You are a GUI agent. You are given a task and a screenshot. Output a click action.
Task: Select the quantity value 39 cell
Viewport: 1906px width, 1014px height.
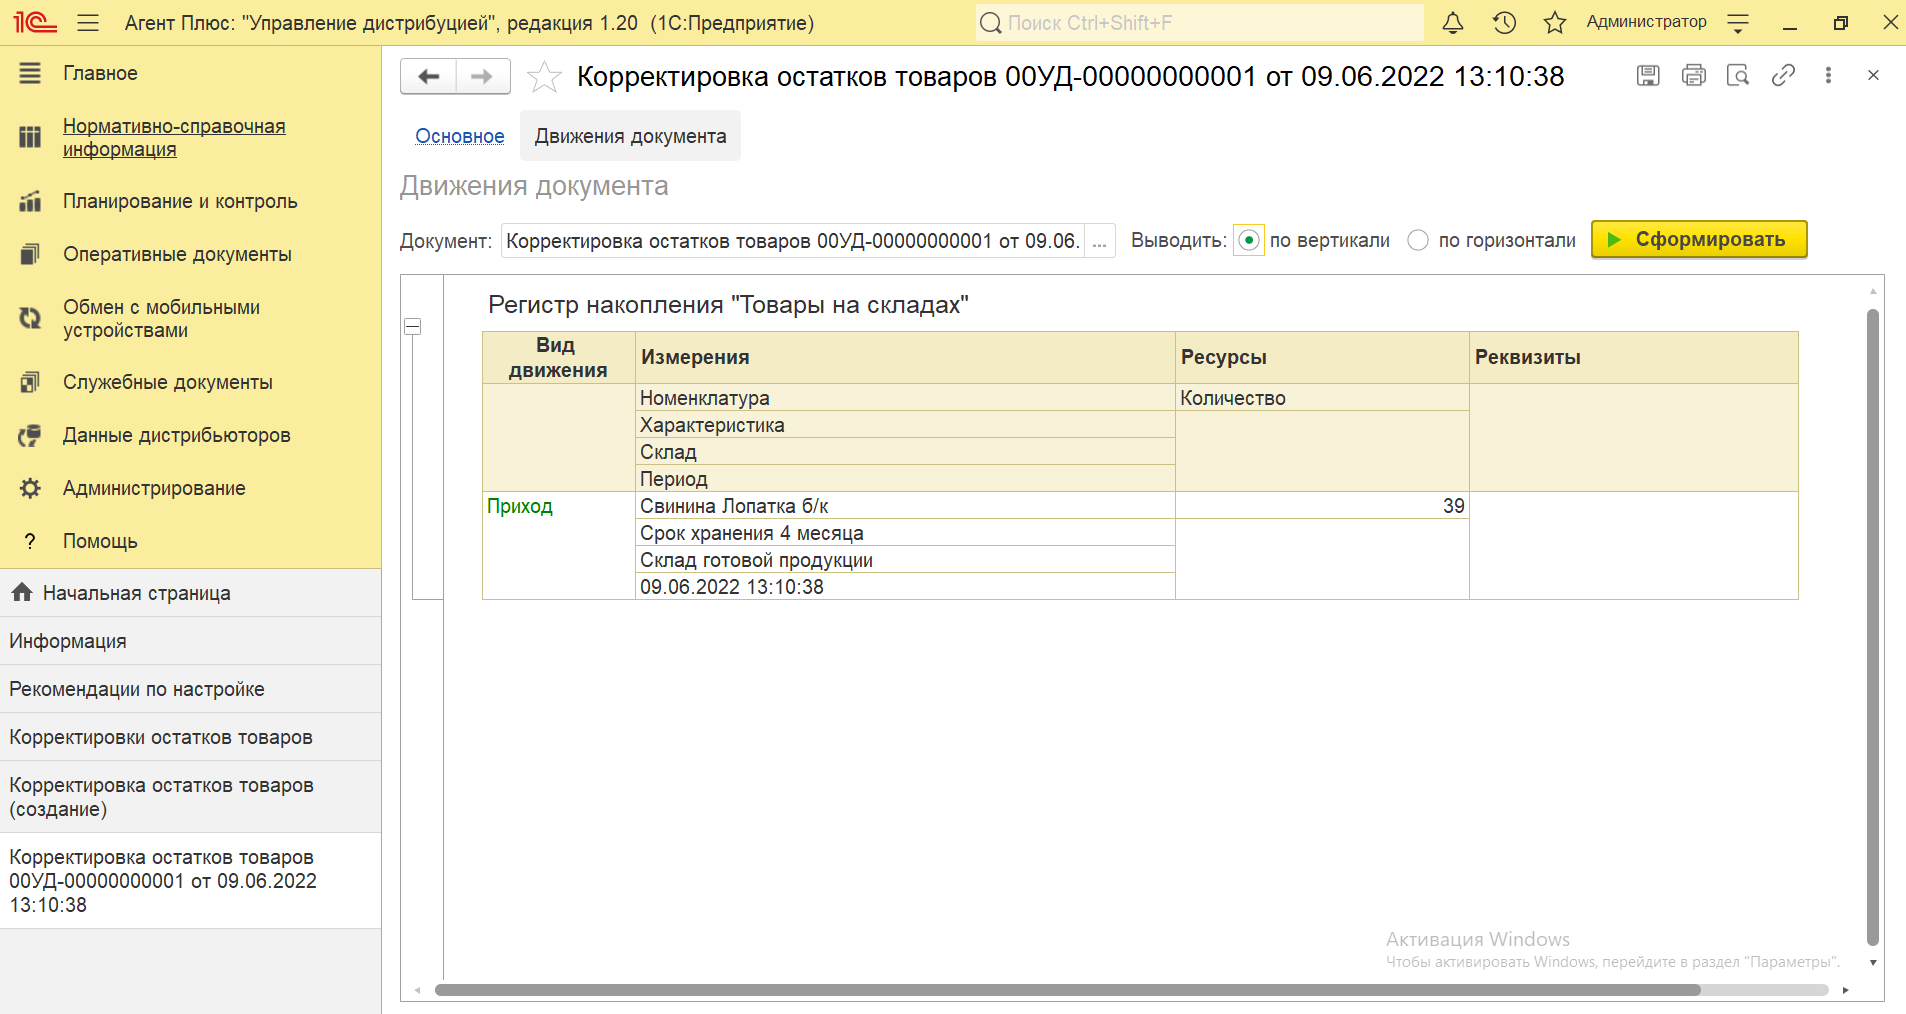[1322, 506]
